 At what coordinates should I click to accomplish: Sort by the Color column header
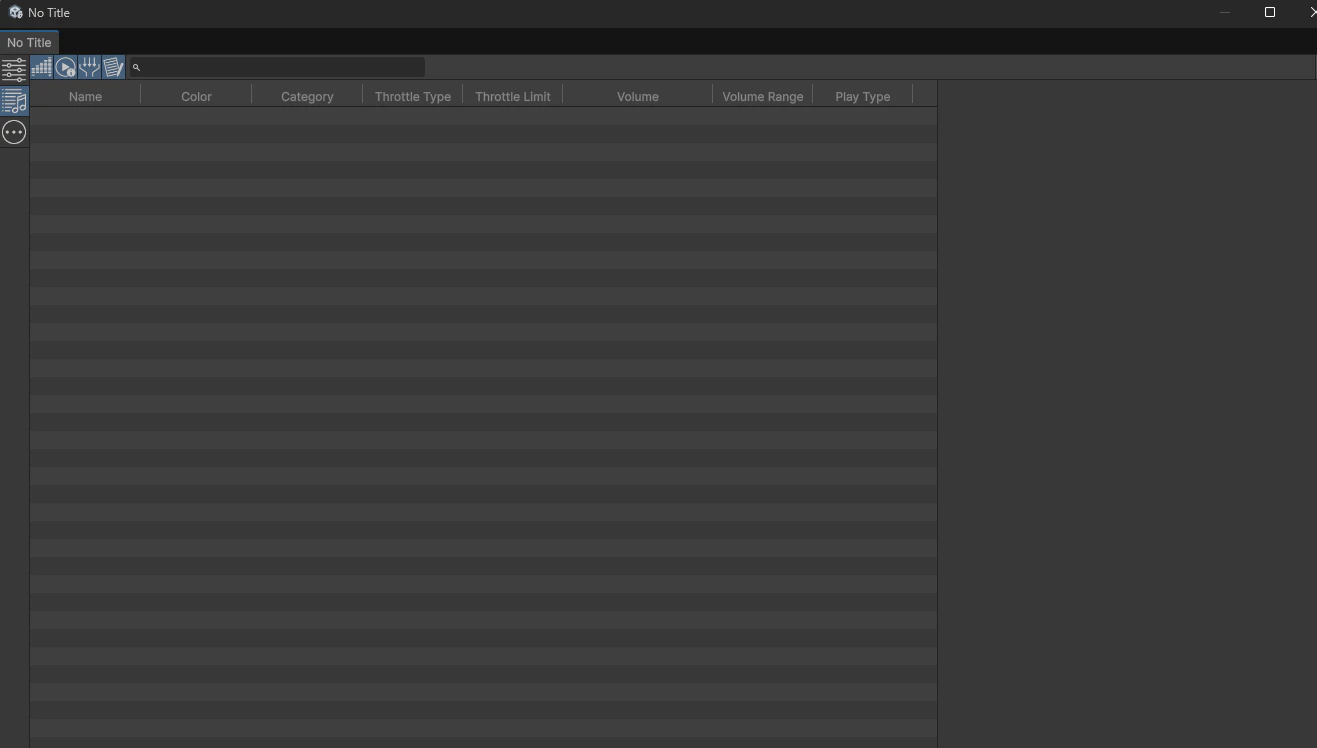196,96
